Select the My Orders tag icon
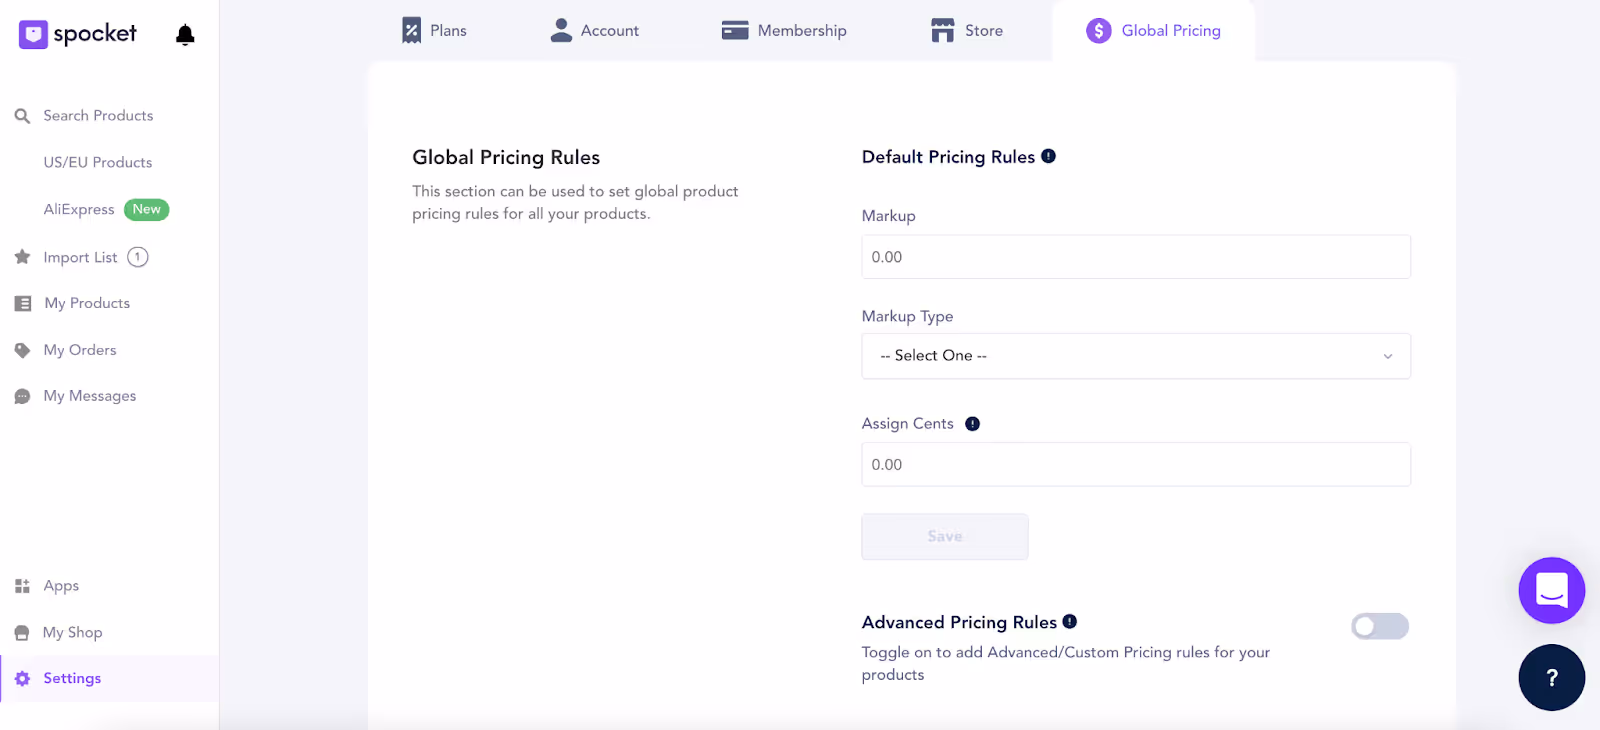This screenshot has height=730, width=1600. click(x=22, y=349)
